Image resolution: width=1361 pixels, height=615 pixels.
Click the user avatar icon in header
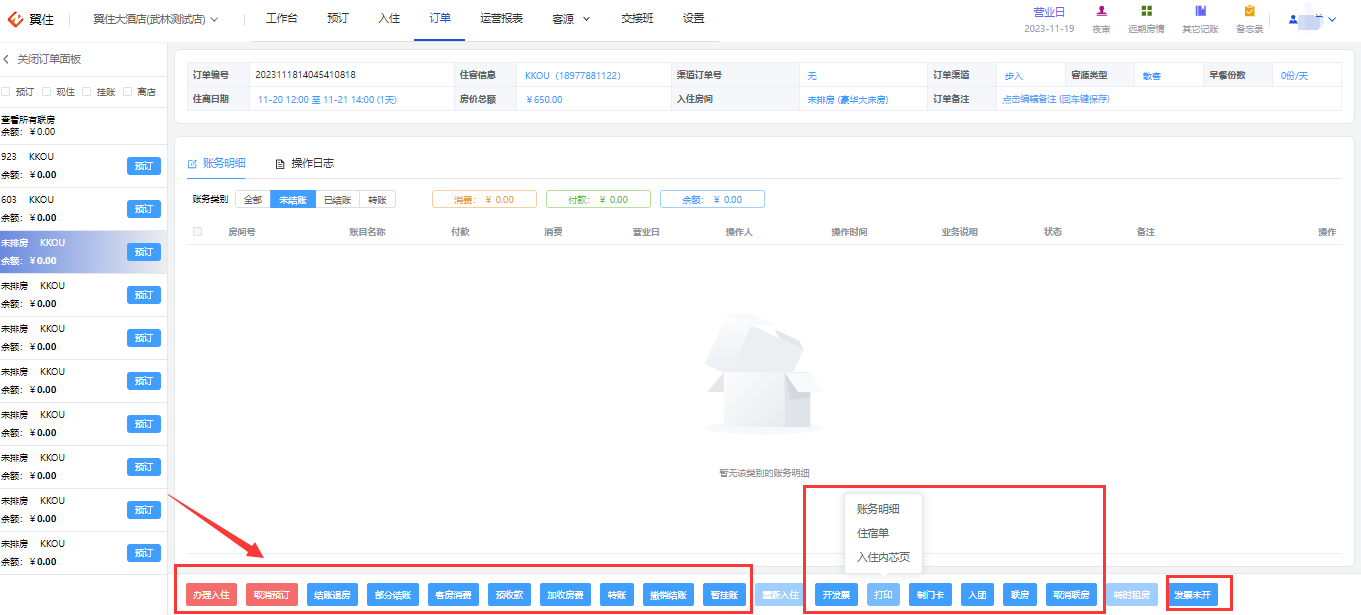[x=1293, y=19]
